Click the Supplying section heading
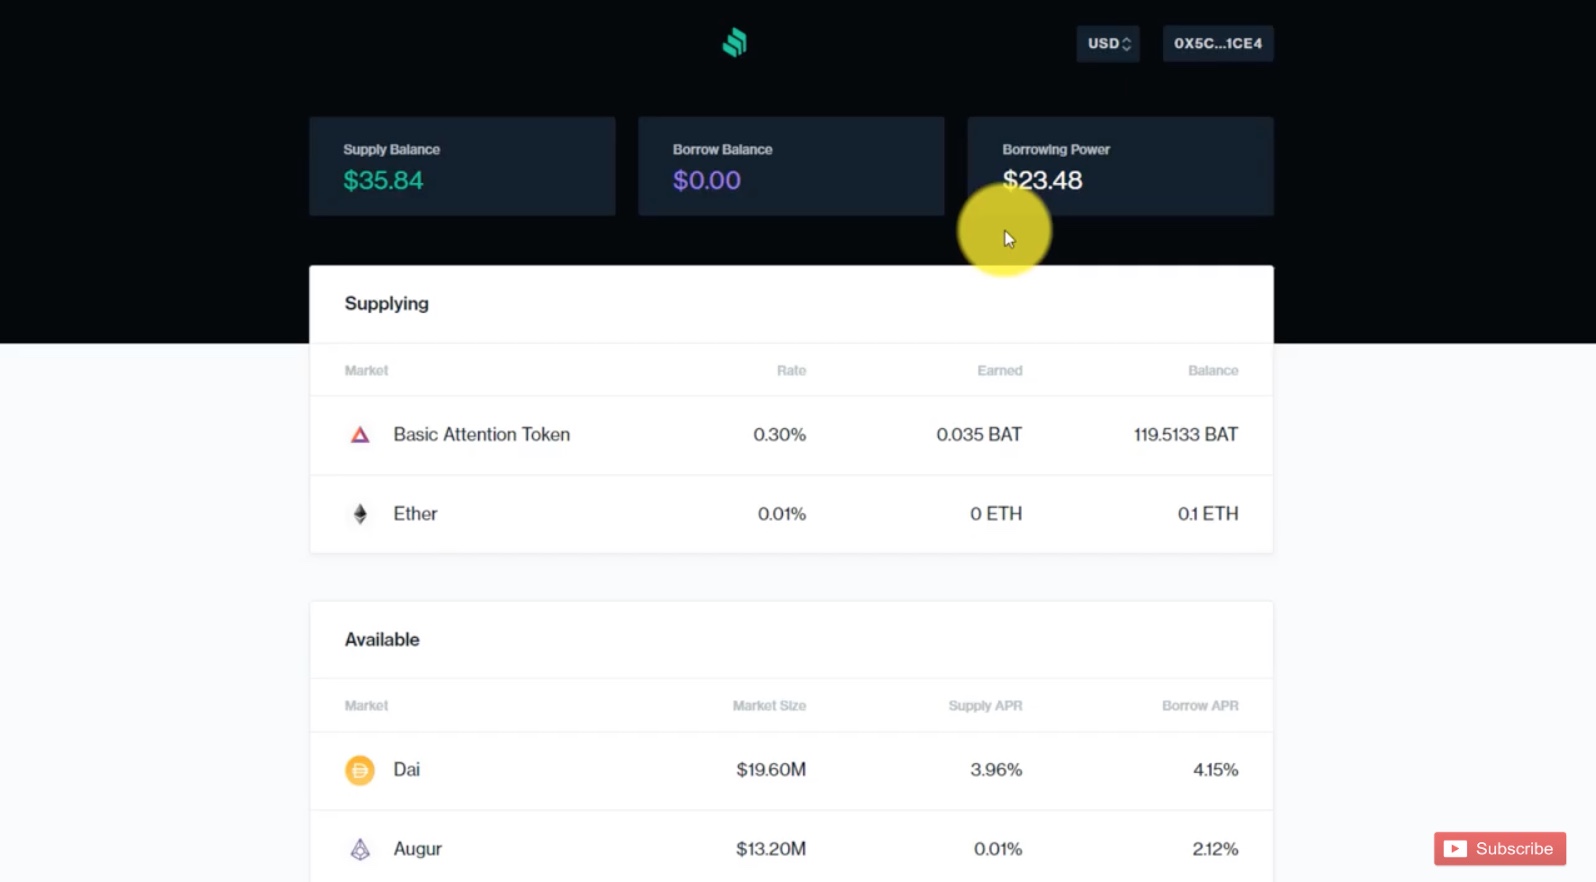Image resolution: width=1596 pixels, height=882 pixels. pyautogui.click(x=386, y=304)
